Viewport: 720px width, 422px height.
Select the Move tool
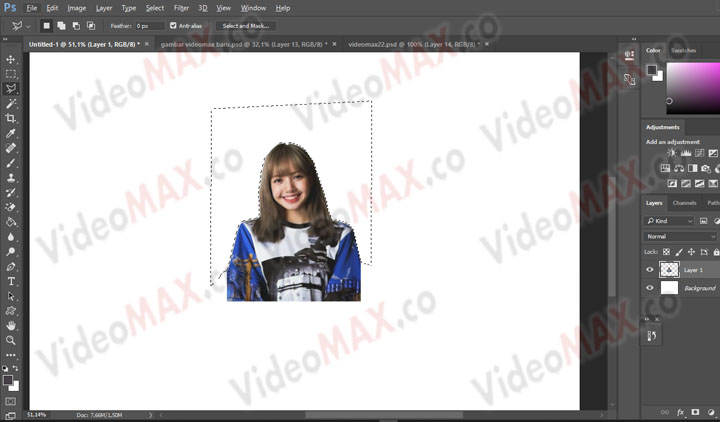[x=11, y=59]
